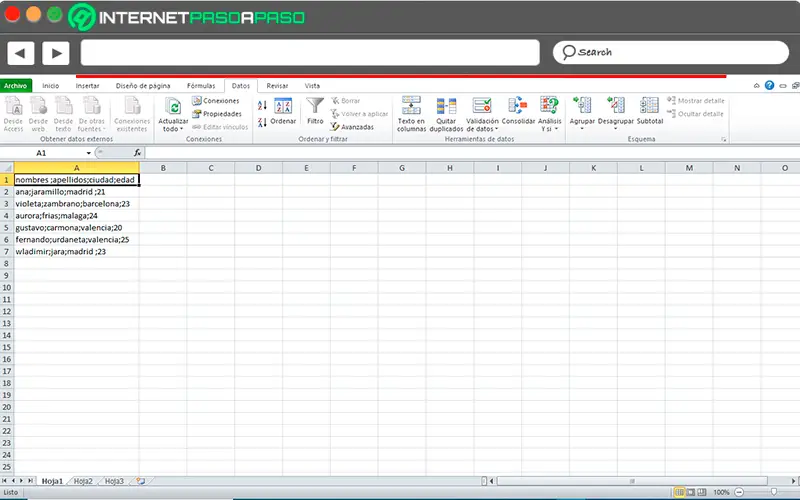Click Volver a aplicar filter
800x500 pixels.
point(360,114)
